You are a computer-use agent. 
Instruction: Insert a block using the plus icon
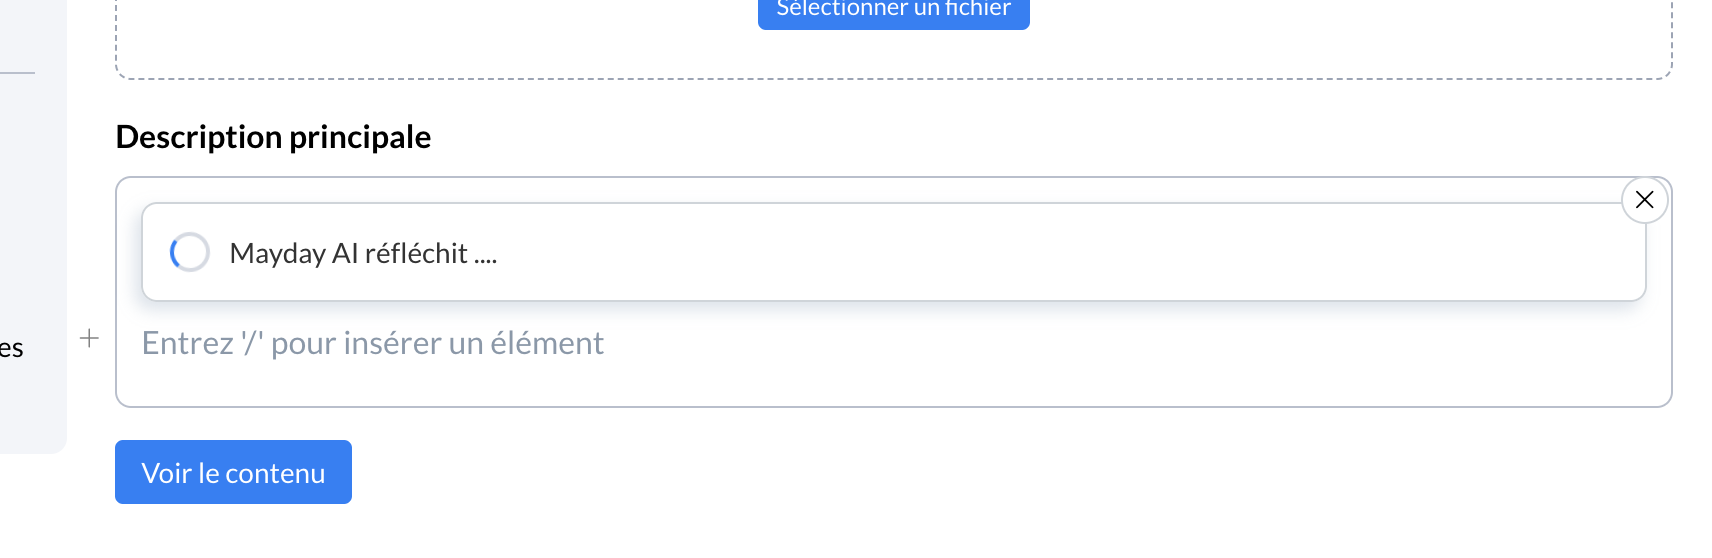[89, 339]
